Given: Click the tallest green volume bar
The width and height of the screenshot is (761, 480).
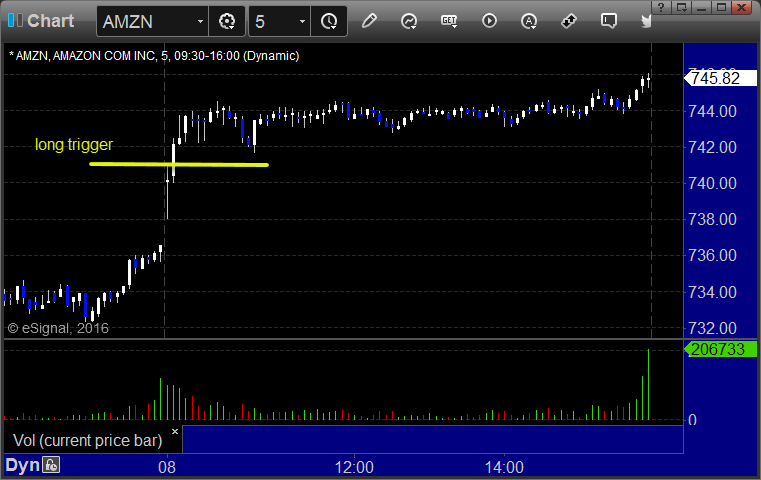Looking at the screenshot, I should tap(648, 384).
